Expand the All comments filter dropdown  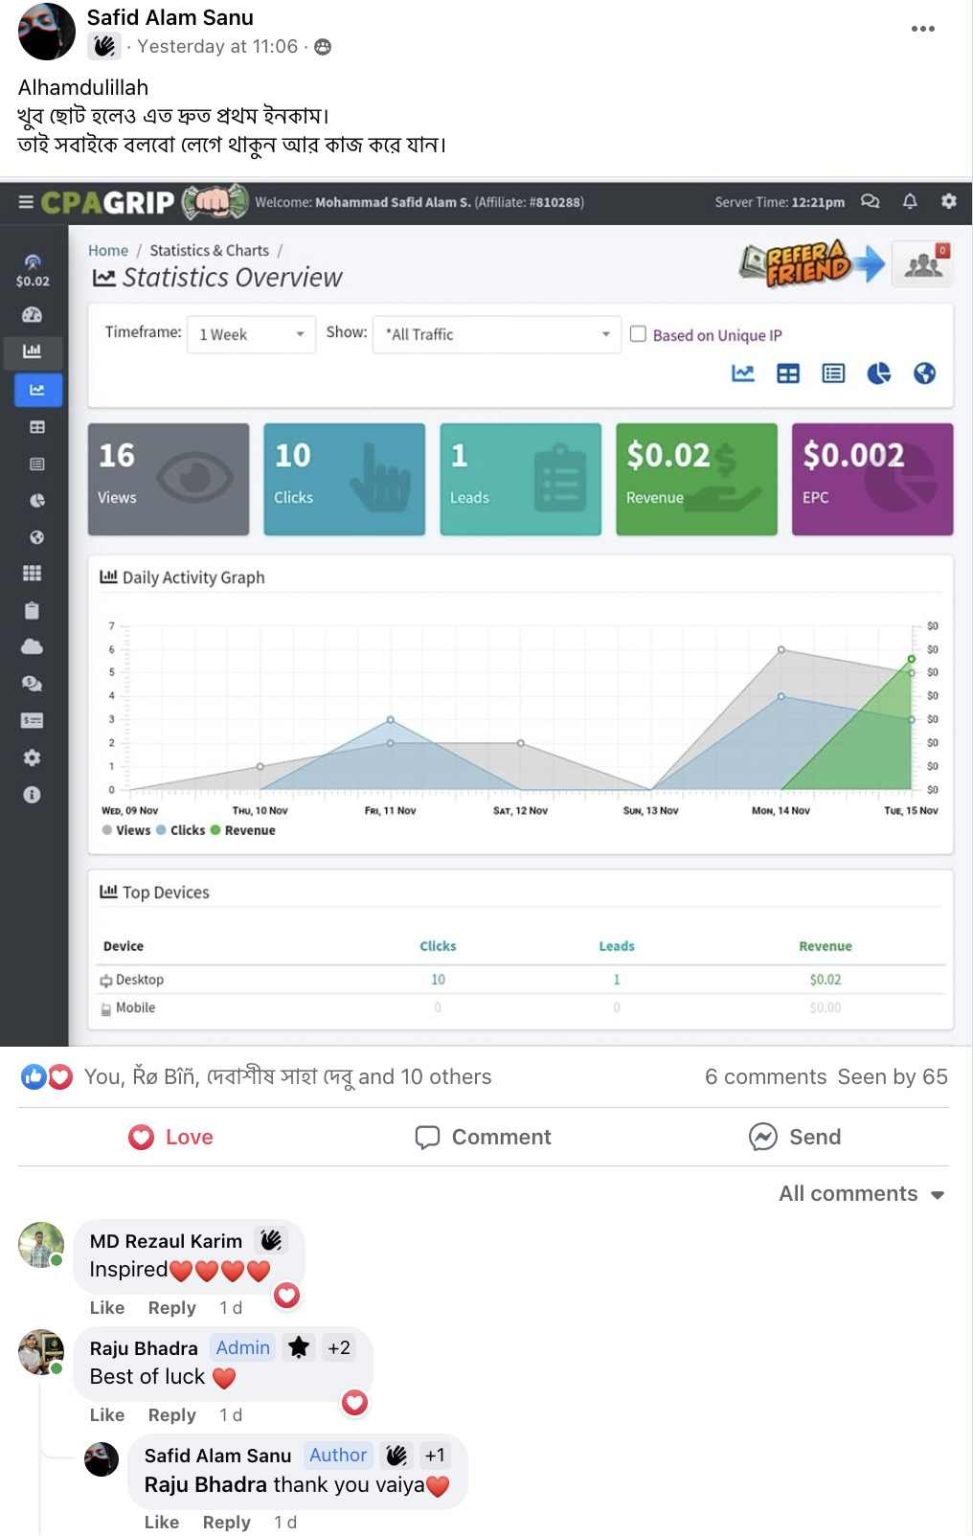[861, 1193]
